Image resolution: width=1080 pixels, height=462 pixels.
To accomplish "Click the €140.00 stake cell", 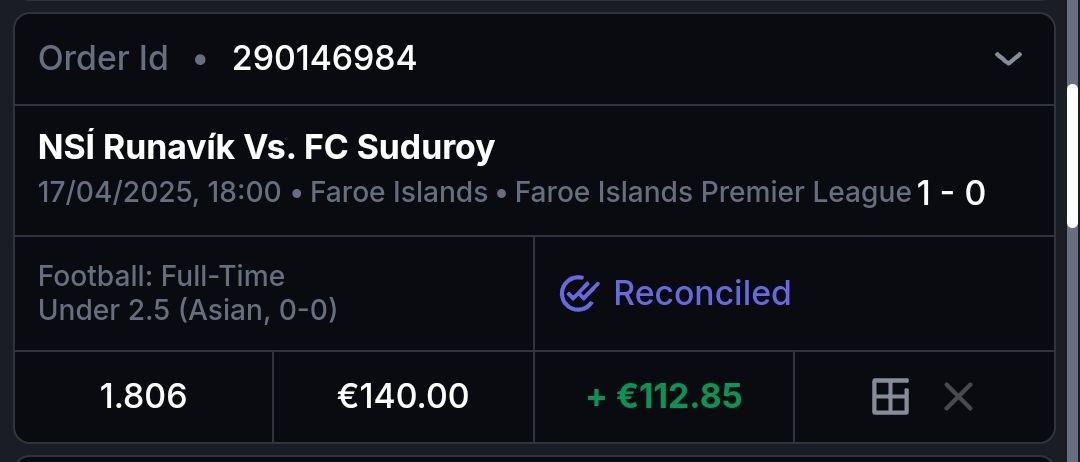I will [403, 396].
